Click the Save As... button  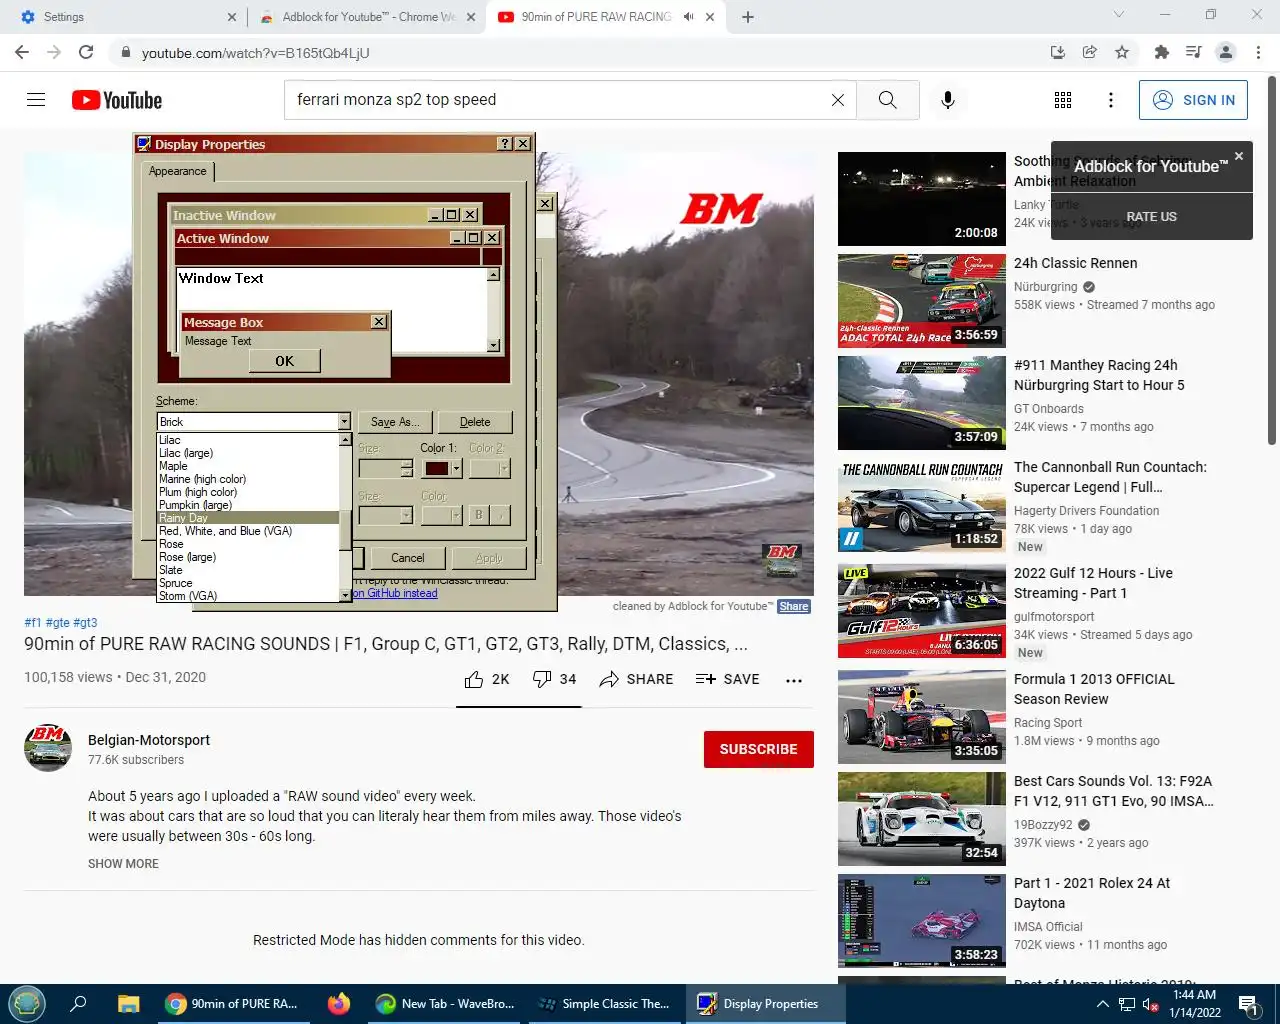(395, 422)
